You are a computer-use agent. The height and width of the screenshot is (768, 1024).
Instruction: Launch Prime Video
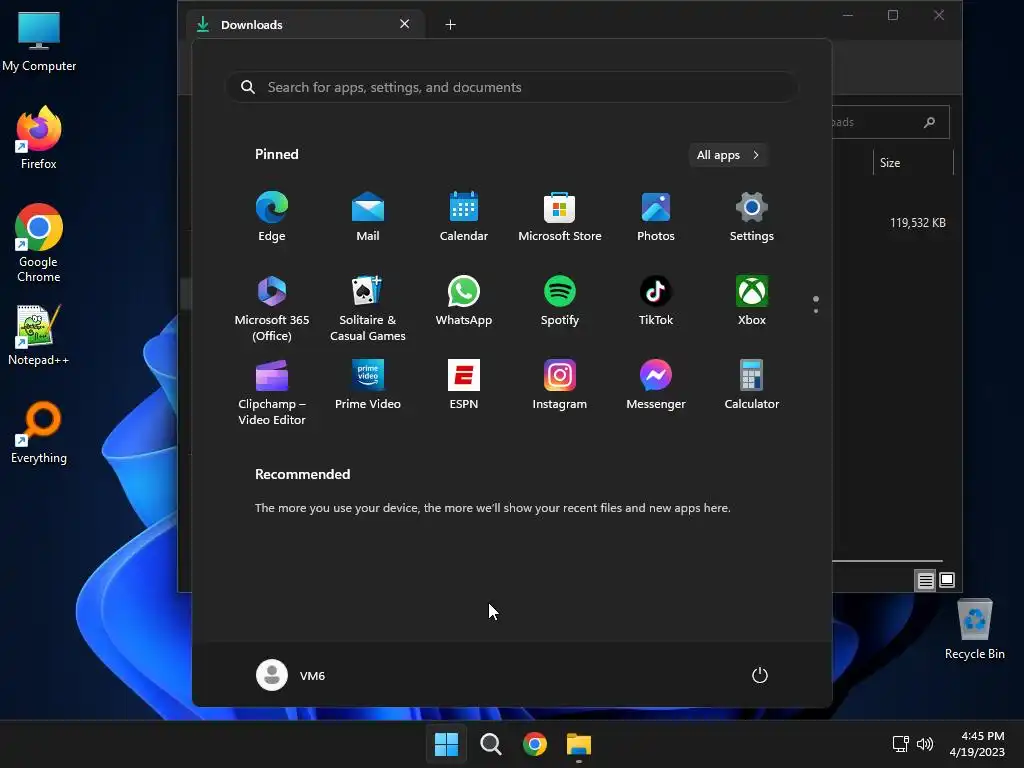click(x=368, y=385)
